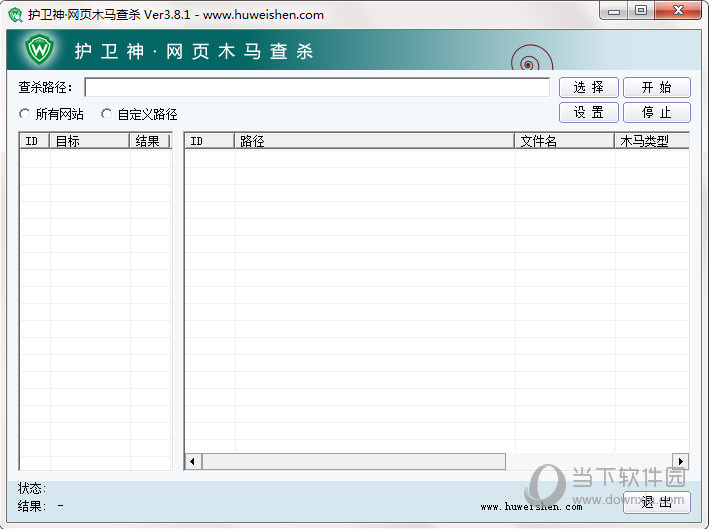Click the www.huweishen.com link at bottom

pos(531,507)
